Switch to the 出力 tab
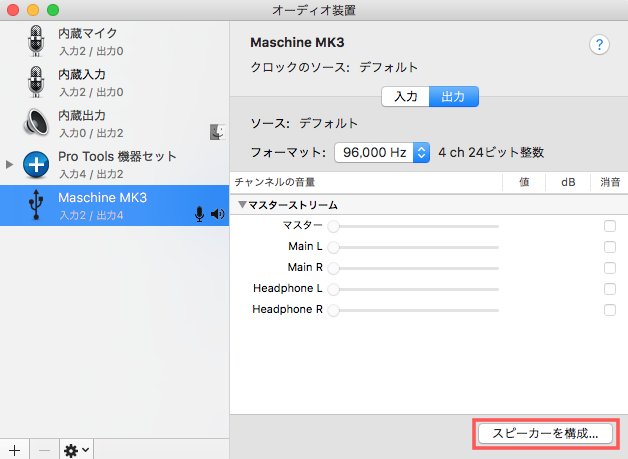This screenshot has height=459, width=628. click(453, 97)
